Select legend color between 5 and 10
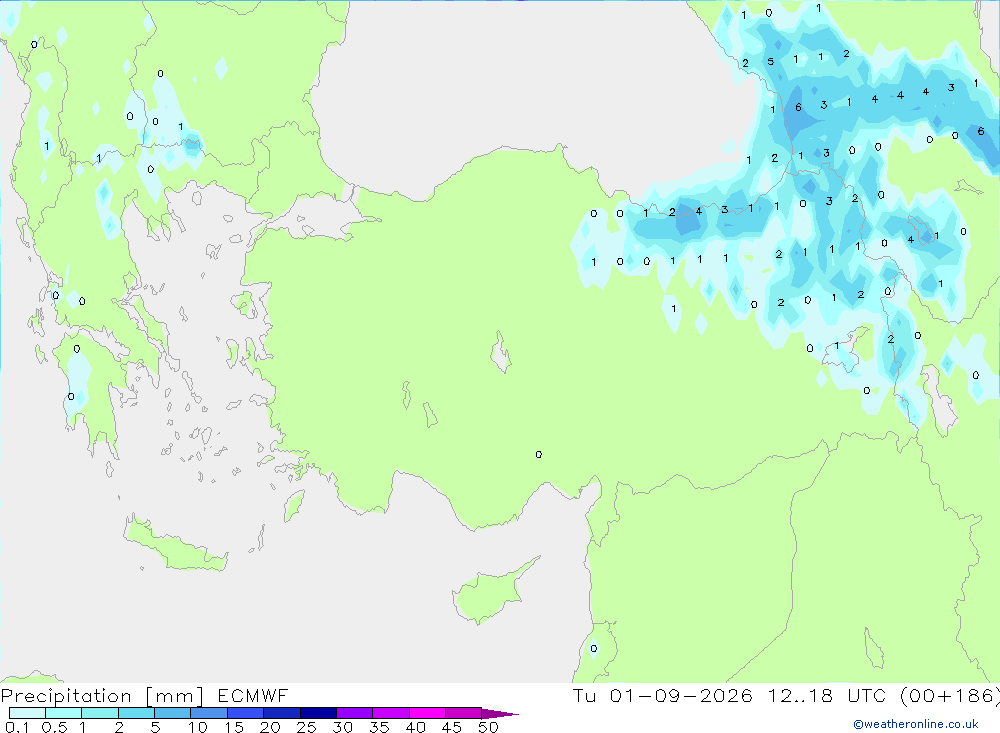The height and width of the screenshot is (733, 1000). point(172,713)
